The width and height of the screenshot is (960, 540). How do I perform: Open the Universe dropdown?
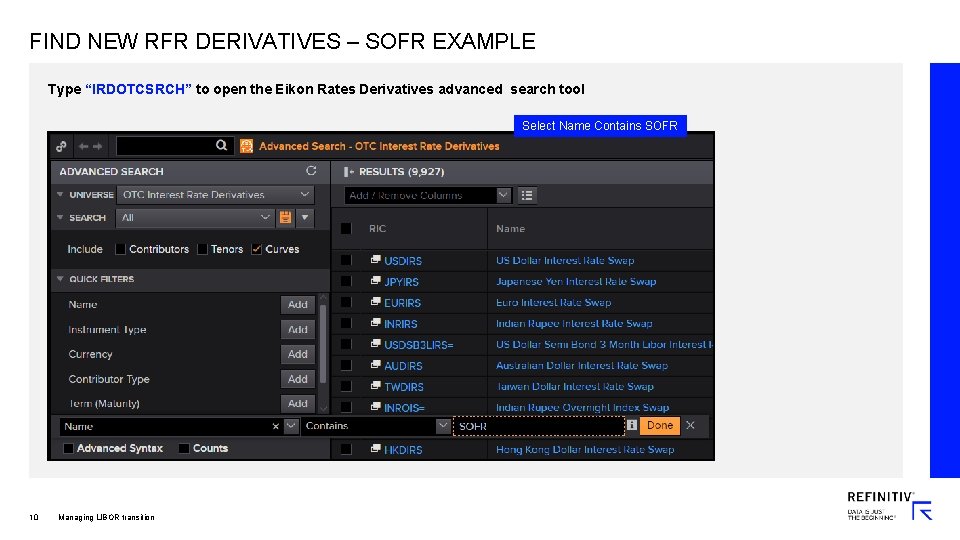click(x=215, y=195)
